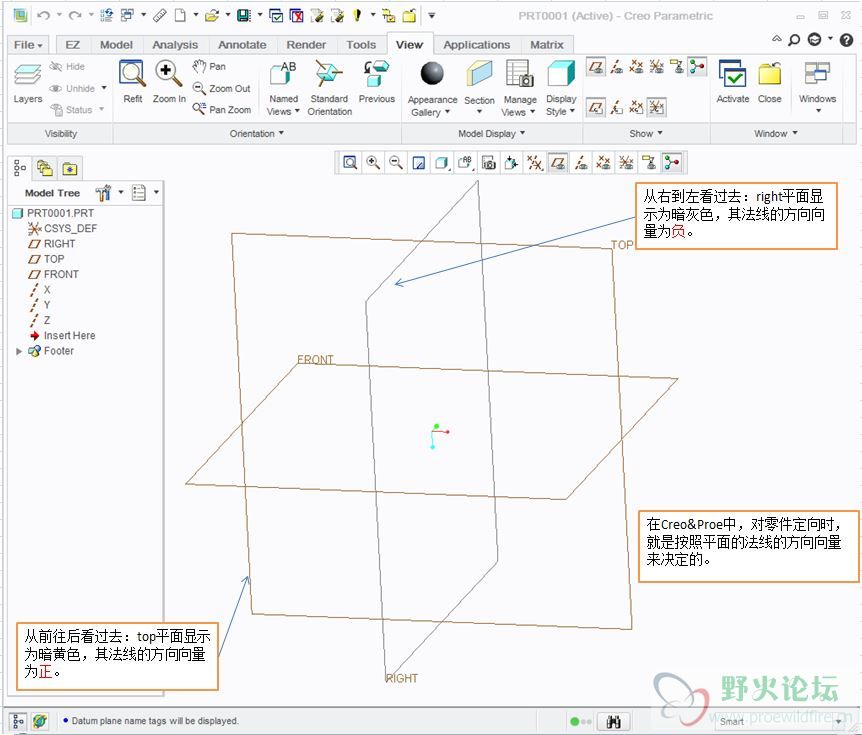
Task: Open the File menu dropdown
Action: (x=28, y=45)
